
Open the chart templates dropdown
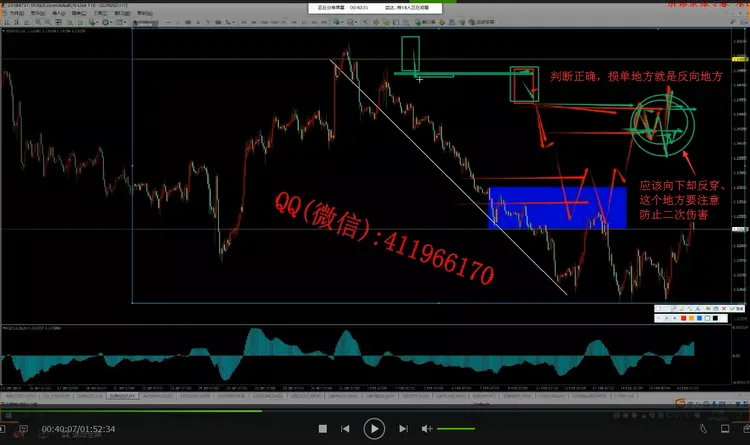click(x=121, y=22)
